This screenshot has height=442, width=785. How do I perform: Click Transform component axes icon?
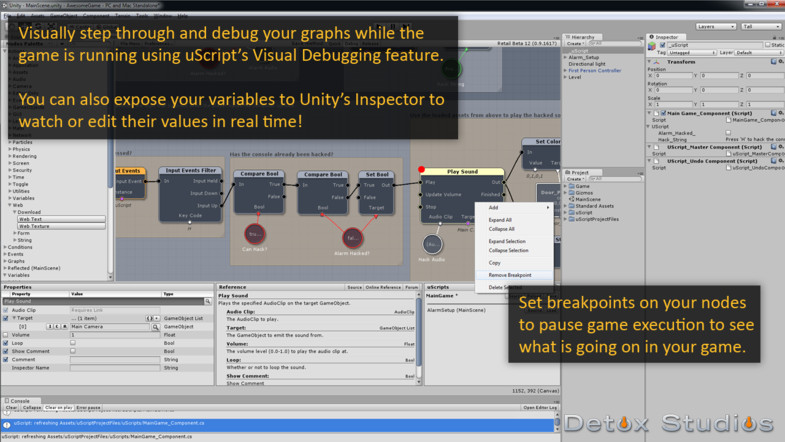click(657, 62)
